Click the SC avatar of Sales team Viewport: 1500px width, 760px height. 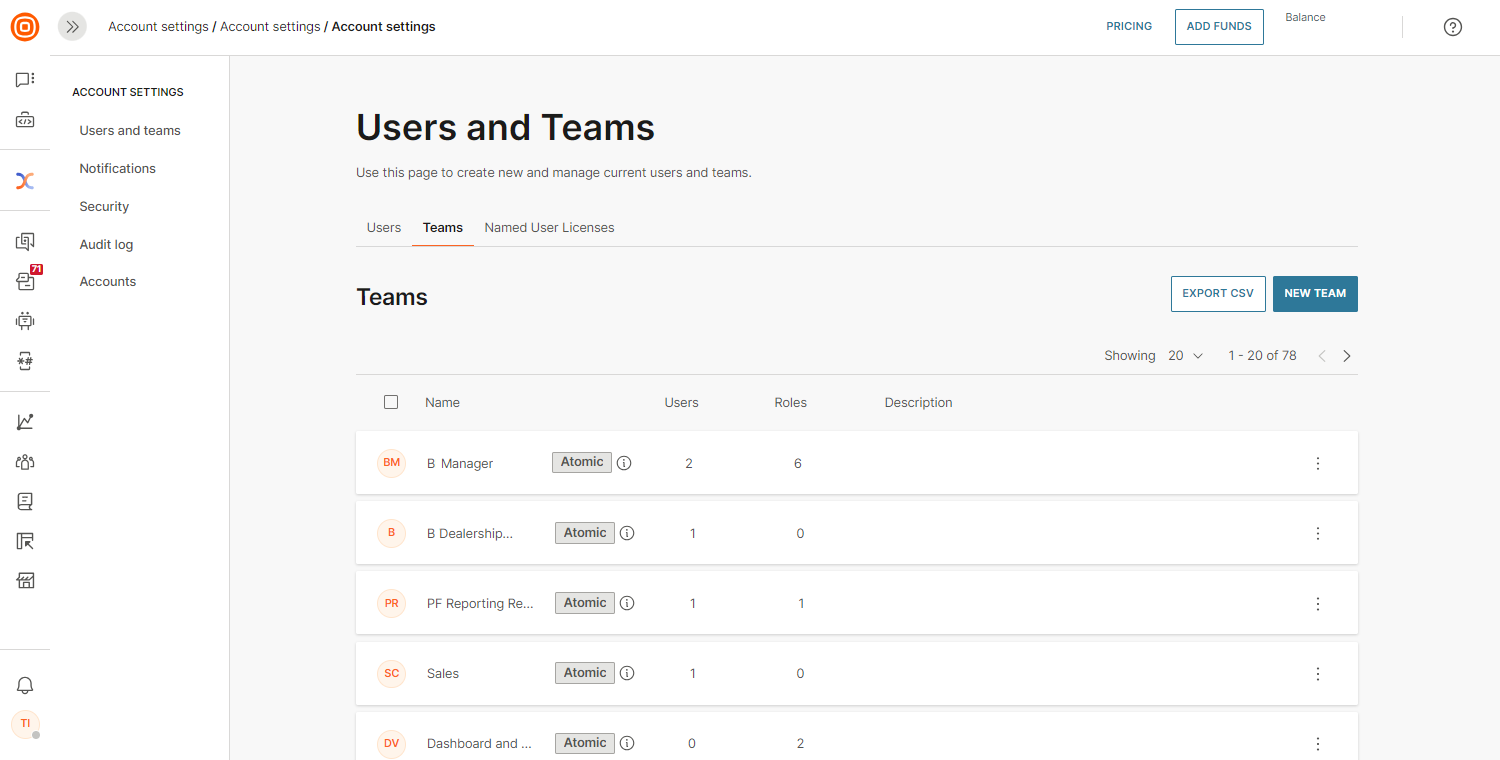[x=391, y=673]
